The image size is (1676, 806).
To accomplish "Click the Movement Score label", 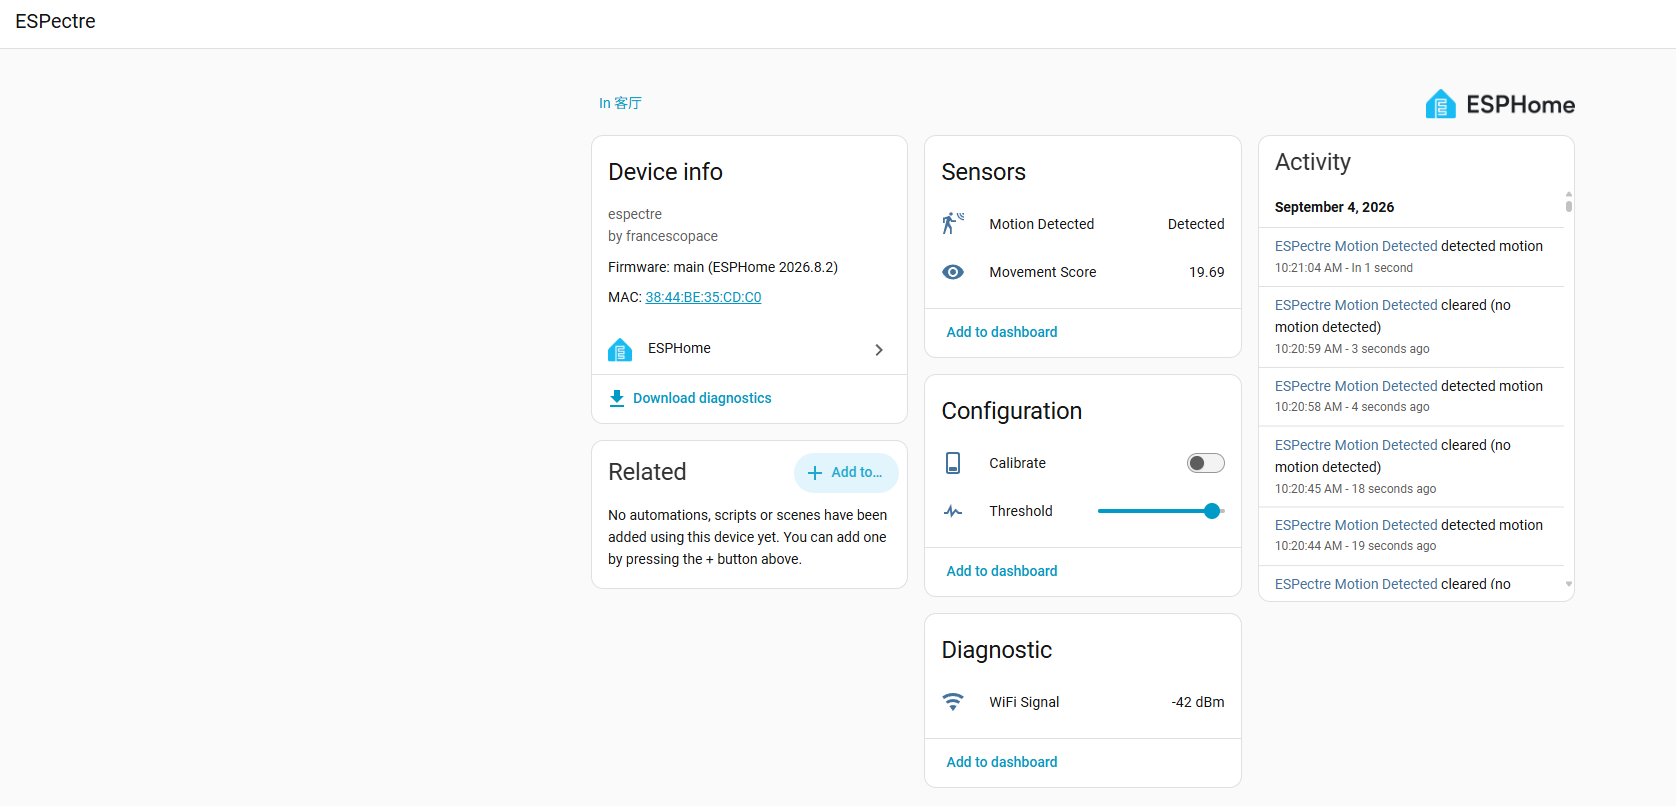I will tap(1043, 272).
